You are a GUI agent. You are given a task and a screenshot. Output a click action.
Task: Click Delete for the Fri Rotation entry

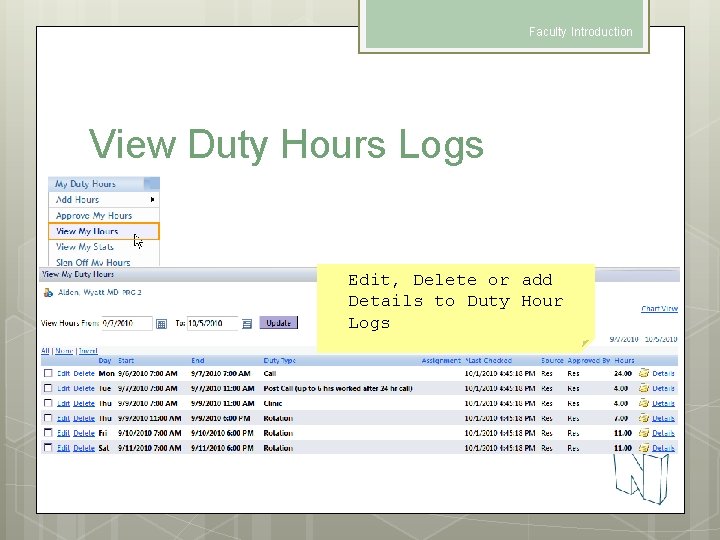84,433
